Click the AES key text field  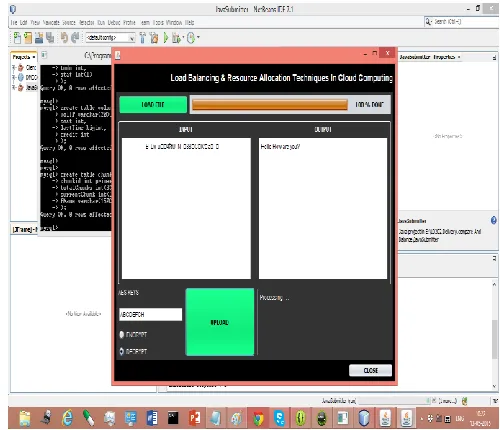150,314
